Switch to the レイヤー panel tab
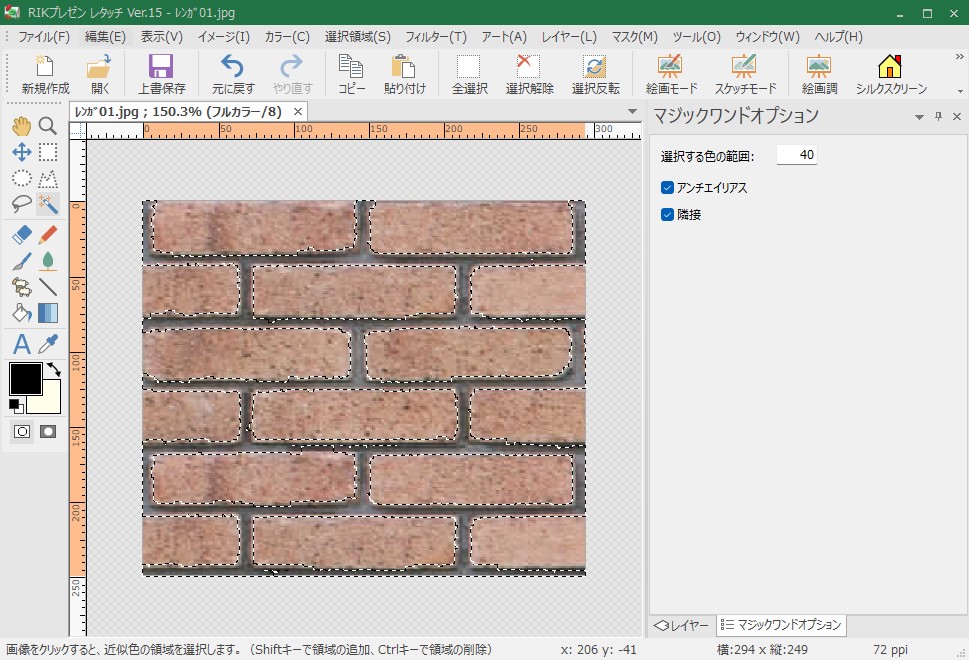Image resolution: width=969 pixels, height=660 pixels. [682, 625]
